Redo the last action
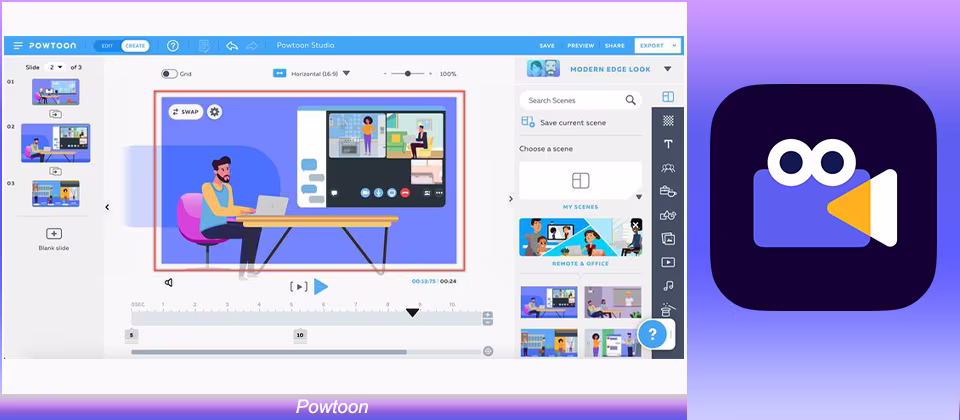 click(252, 46)
